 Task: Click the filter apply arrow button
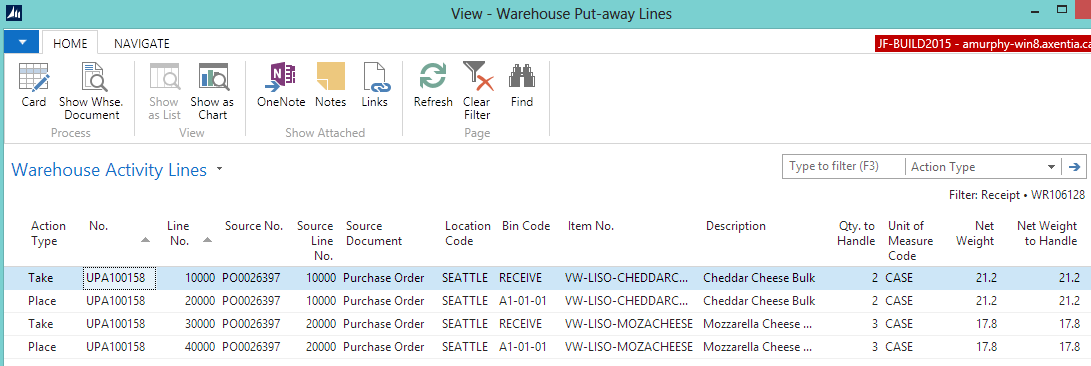[x=1074, y=166]
